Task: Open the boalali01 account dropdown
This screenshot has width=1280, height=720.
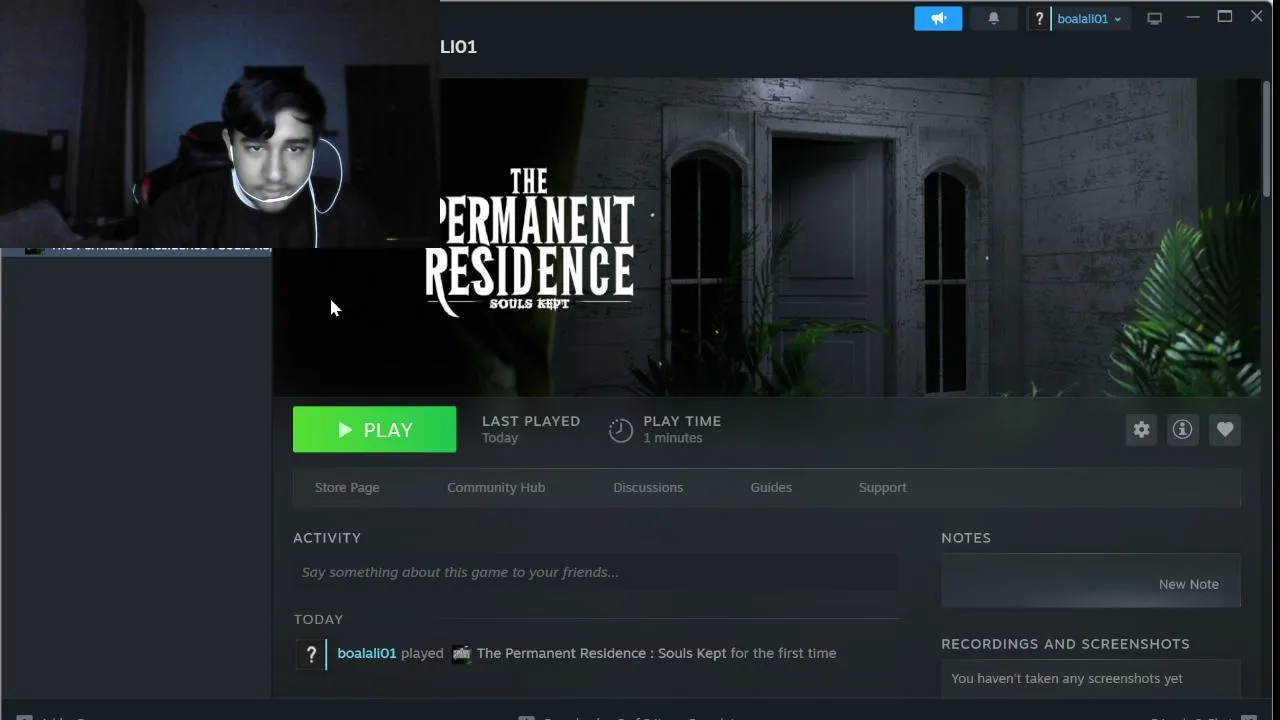Action: [x=1089, y=19]
